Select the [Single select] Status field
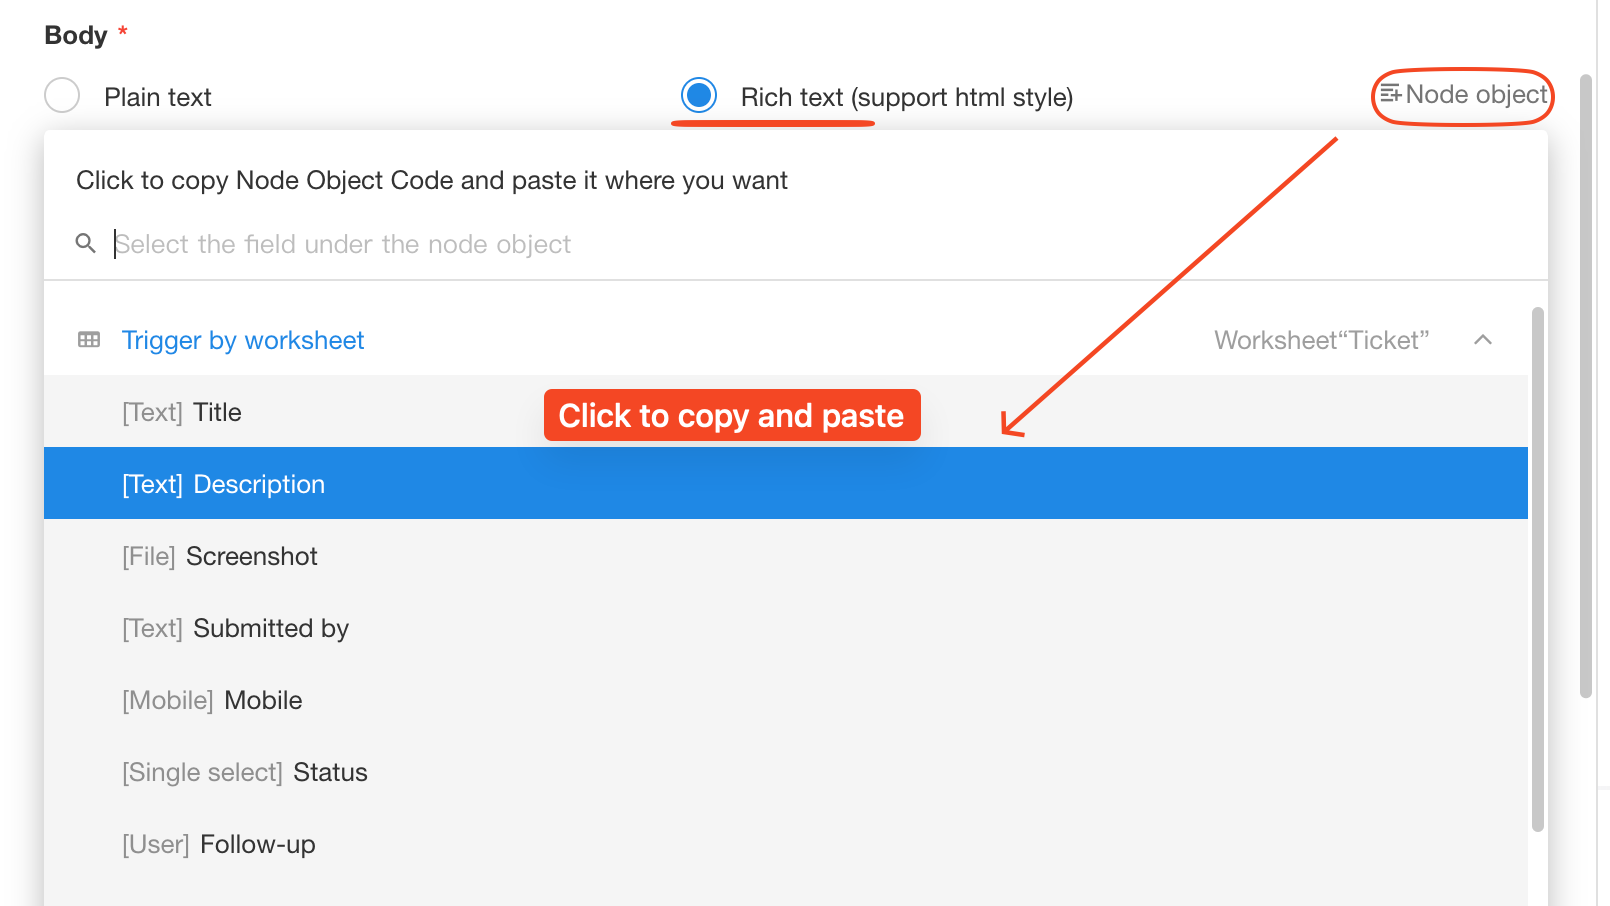 point(786,772)
